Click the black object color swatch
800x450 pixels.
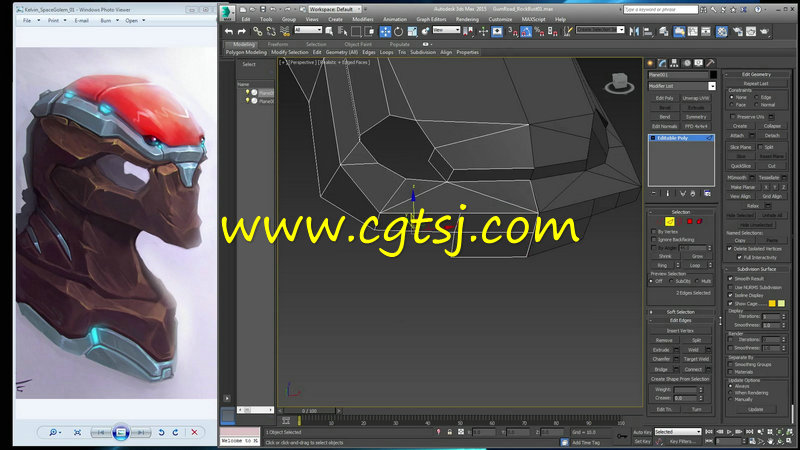713,75
